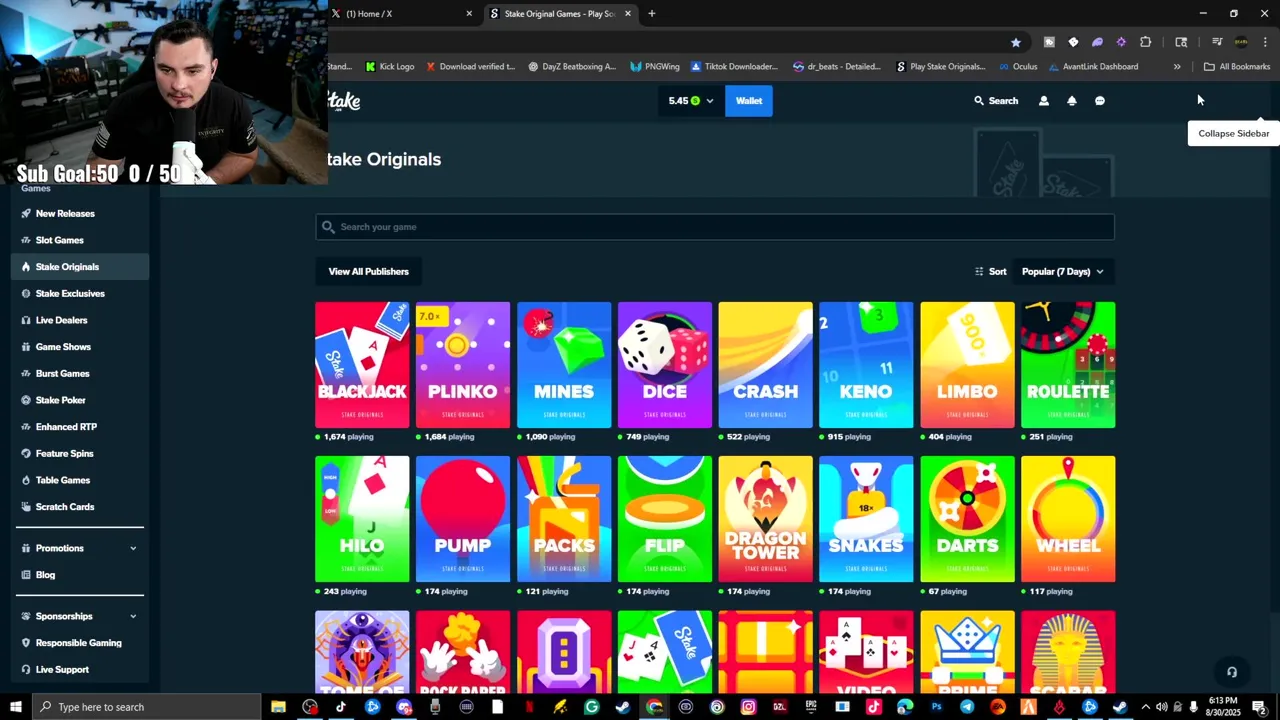This screenshot has width=1280, height=720.
Task: Click View All Publishers button
Action: 369,271
